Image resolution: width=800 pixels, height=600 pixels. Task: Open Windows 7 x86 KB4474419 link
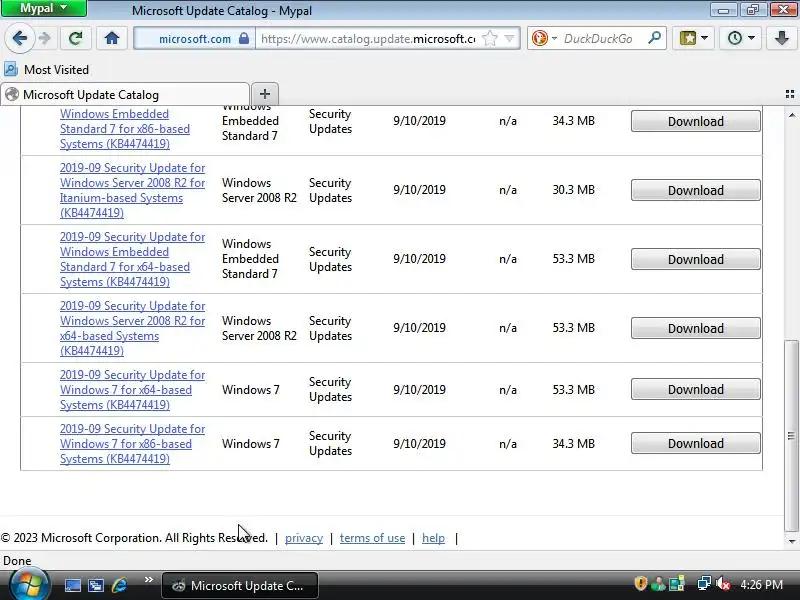[132, 444]
